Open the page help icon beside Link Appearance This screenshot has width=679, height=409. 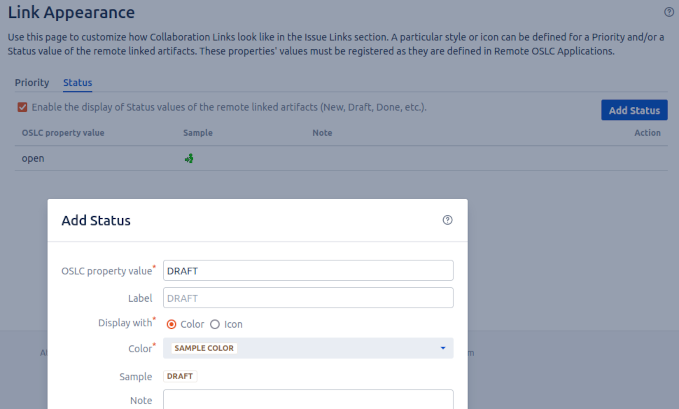pyautogui.click(x=669, y=12)
